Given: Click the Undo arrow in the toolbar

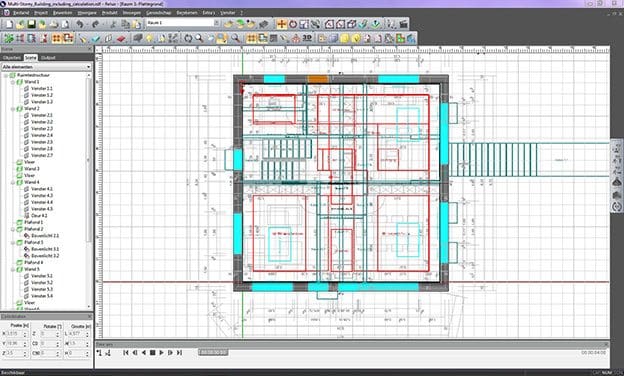Looking at the screenshot, I should pos(80,24).
